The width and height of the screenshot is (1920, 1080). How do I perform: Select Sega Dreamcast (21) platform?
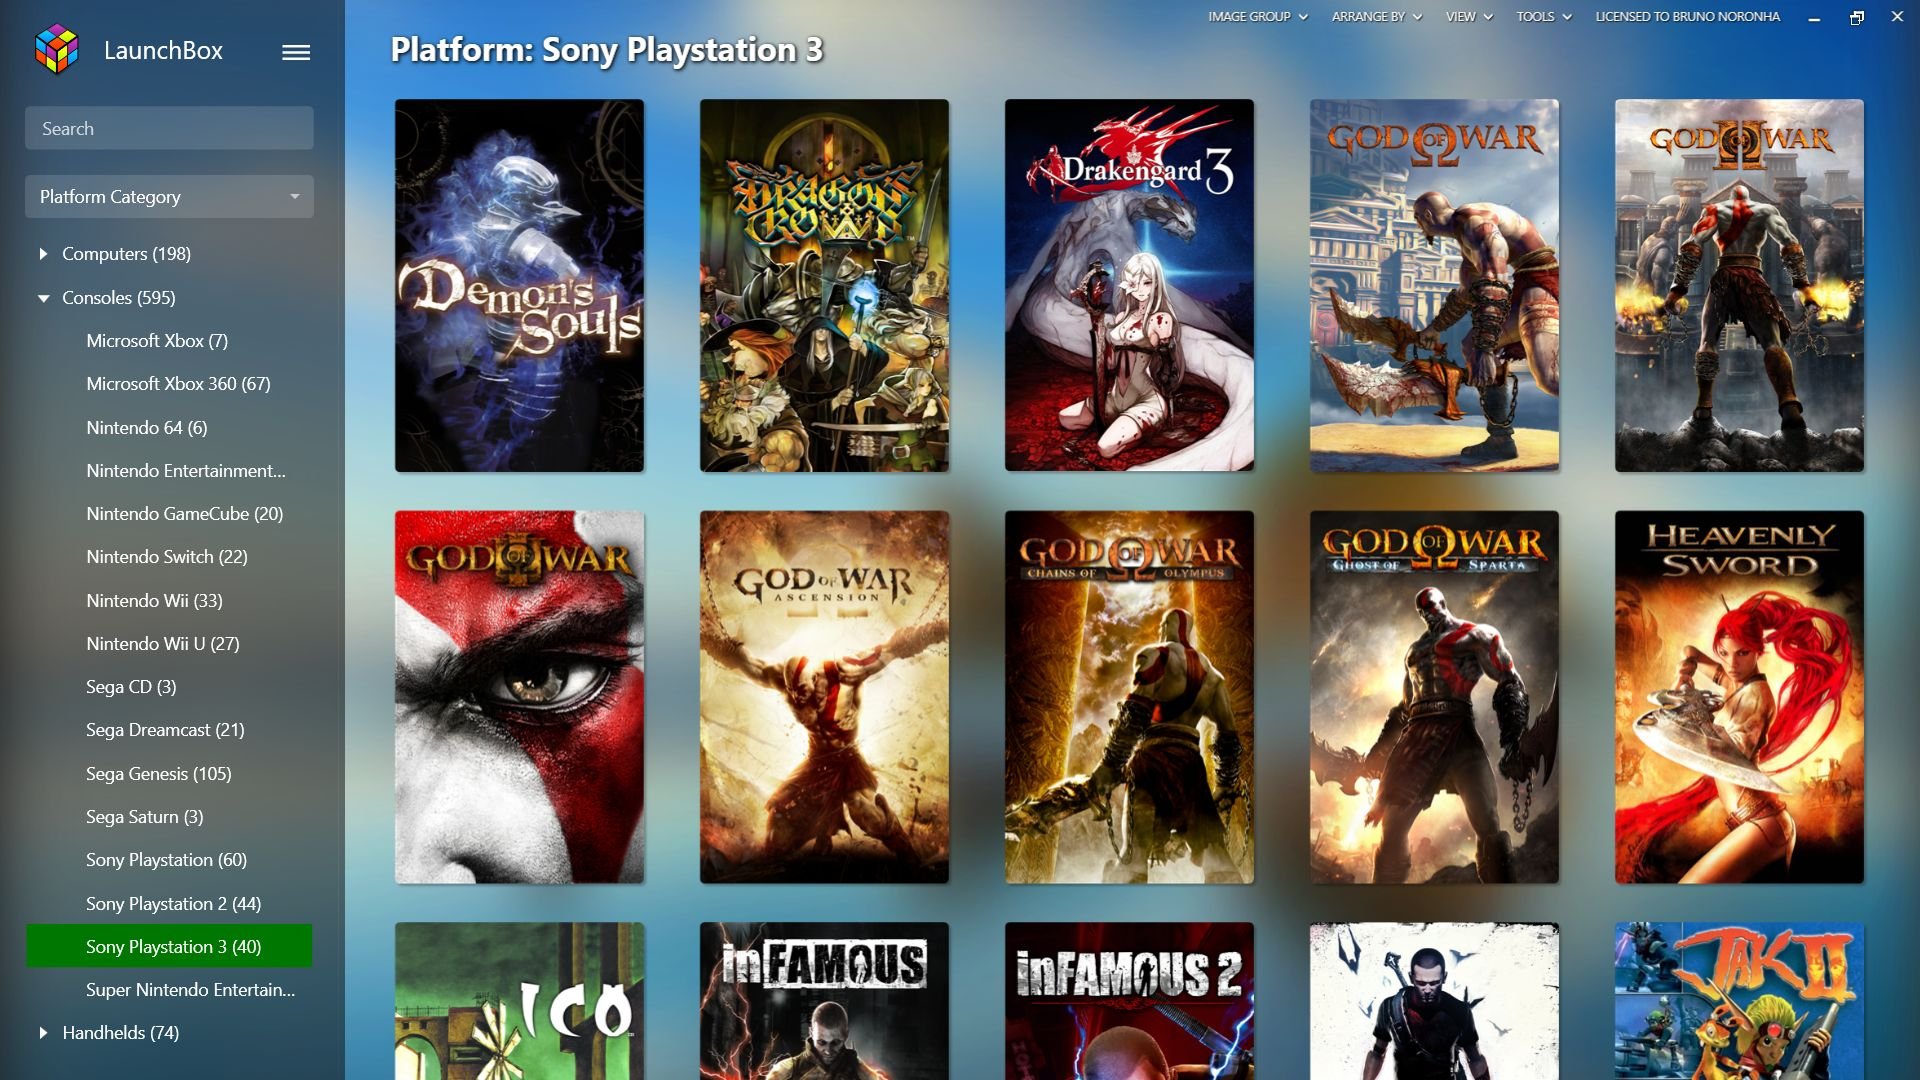(x=165, y=730)
